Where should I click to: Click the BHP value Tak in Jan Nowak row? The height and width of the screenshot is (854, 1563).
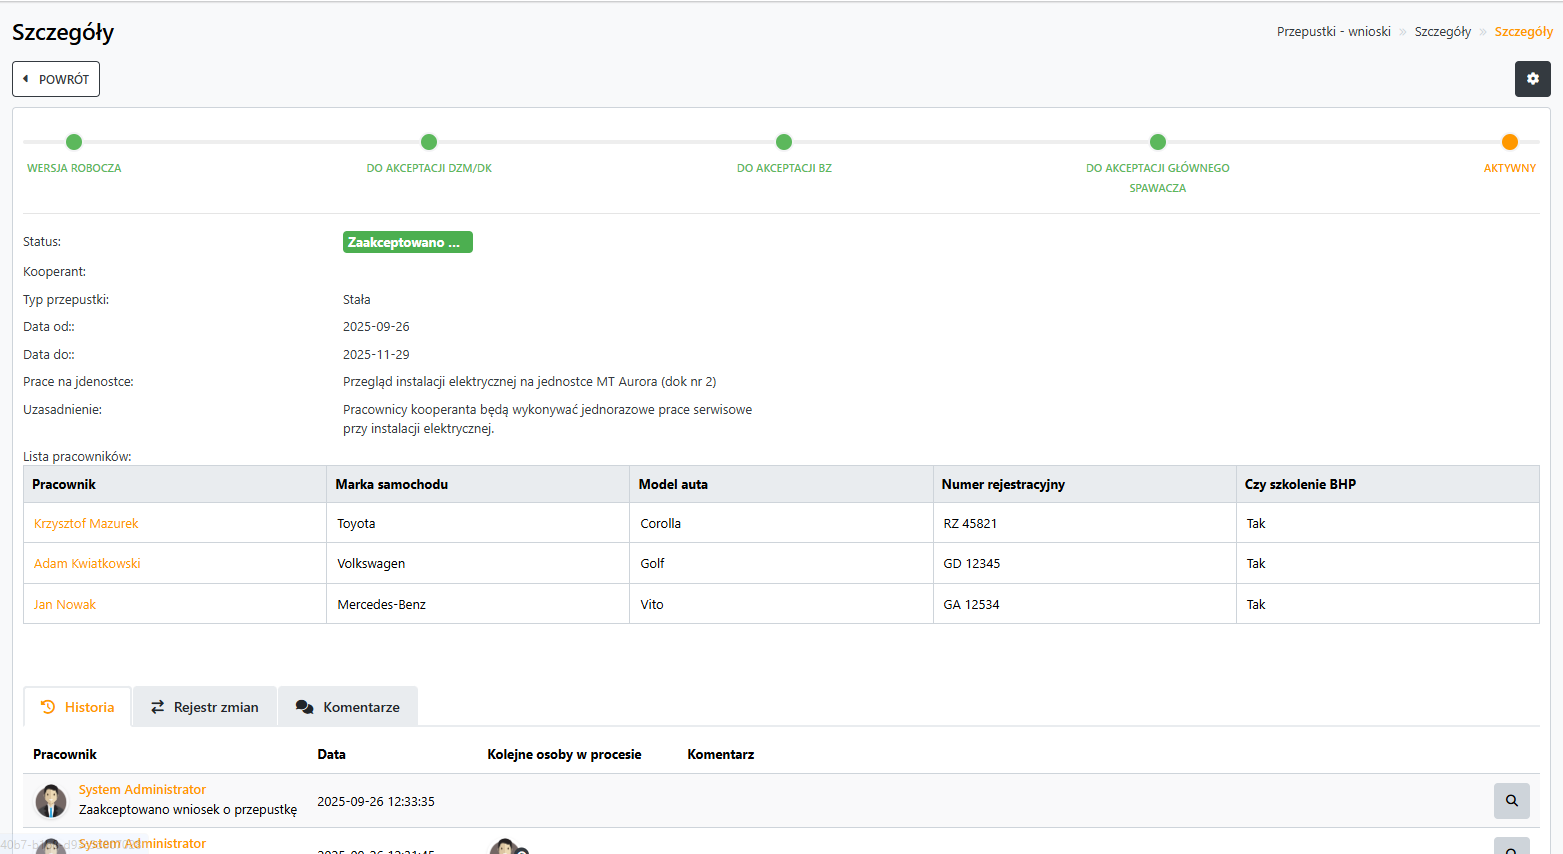click(1256, 605)
